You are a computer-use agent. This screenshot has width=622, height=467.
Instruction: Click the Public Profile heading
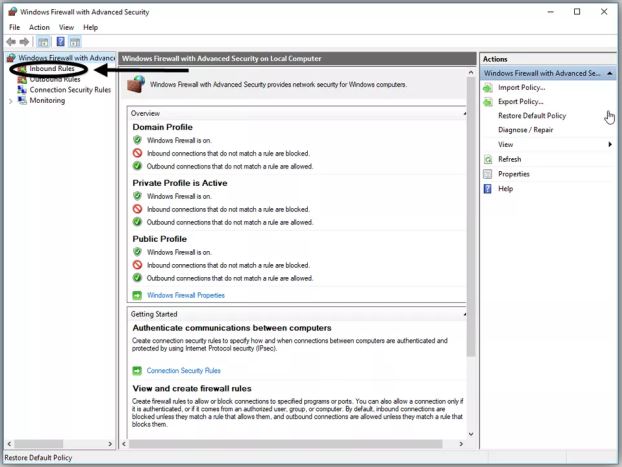click(x=159, y=239)
